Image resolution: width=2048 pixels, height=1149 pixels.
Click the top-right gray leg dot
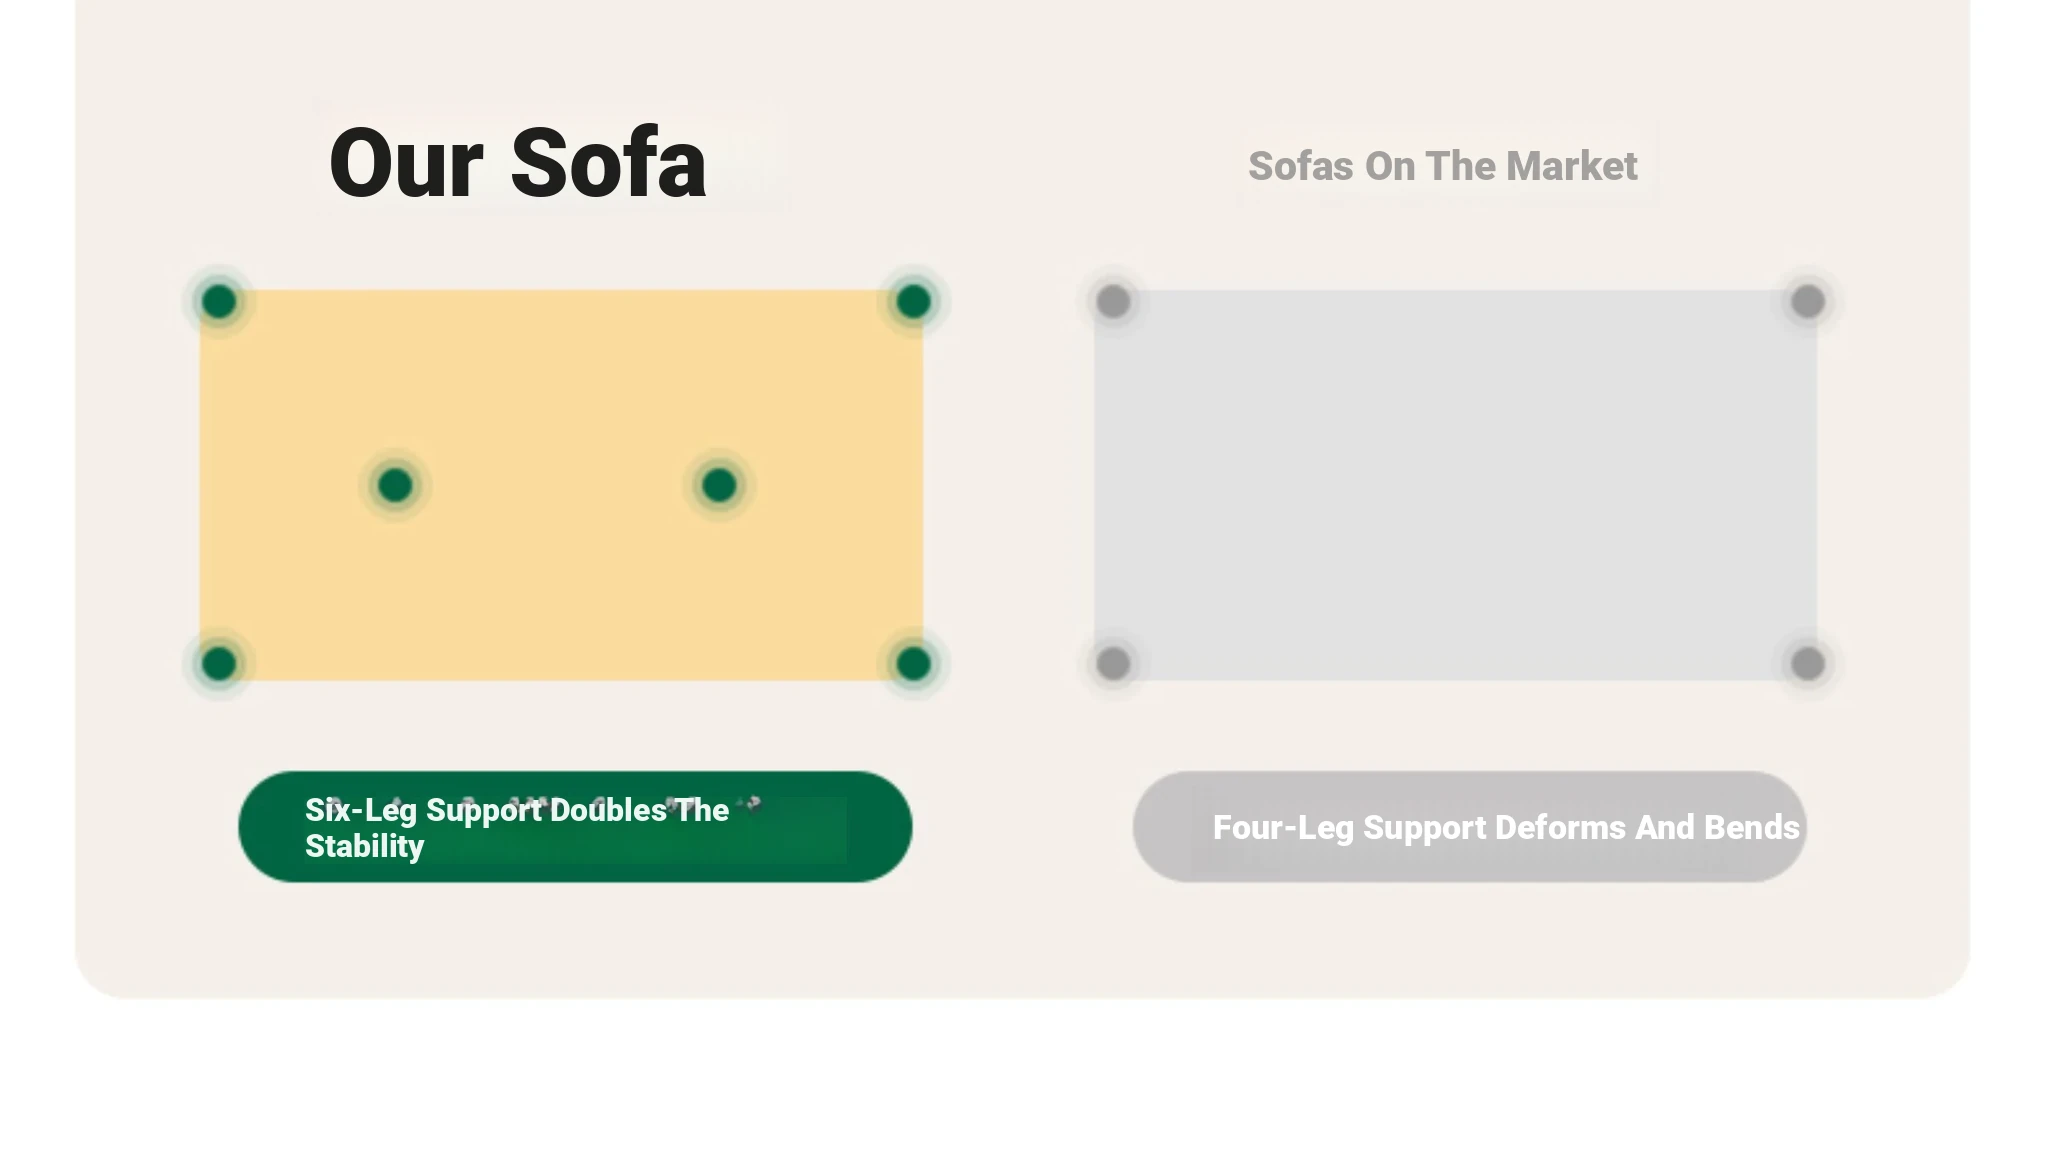(x=1807, y=301)
